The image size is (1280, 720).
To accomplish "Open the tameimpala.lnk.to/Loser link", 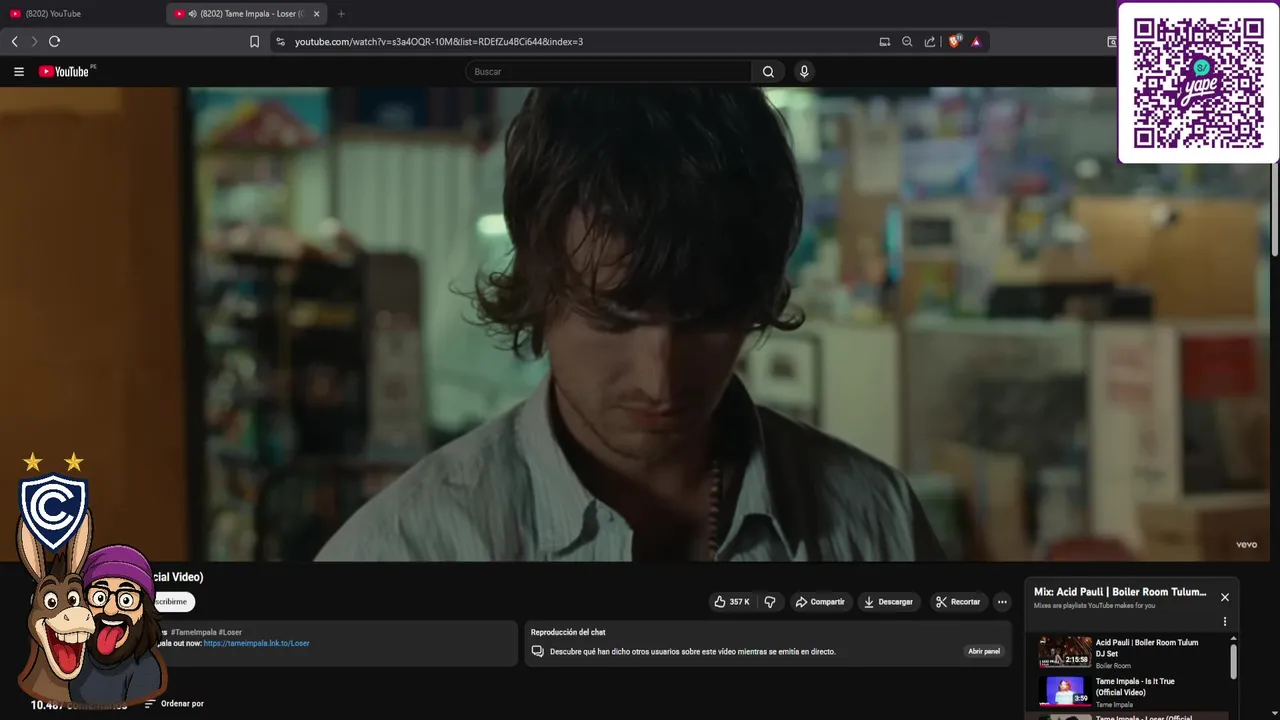I will point(256,643).
